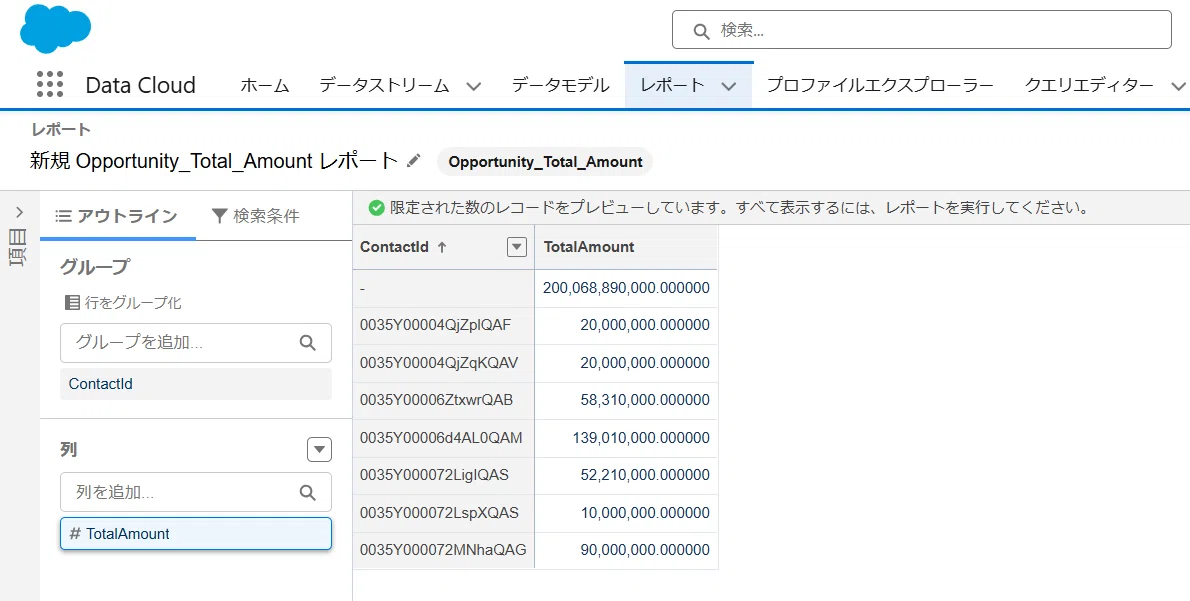Screen dimensions: 1190x601
Task: Click the filter funnel icon
Action: [x=219, y=216]
